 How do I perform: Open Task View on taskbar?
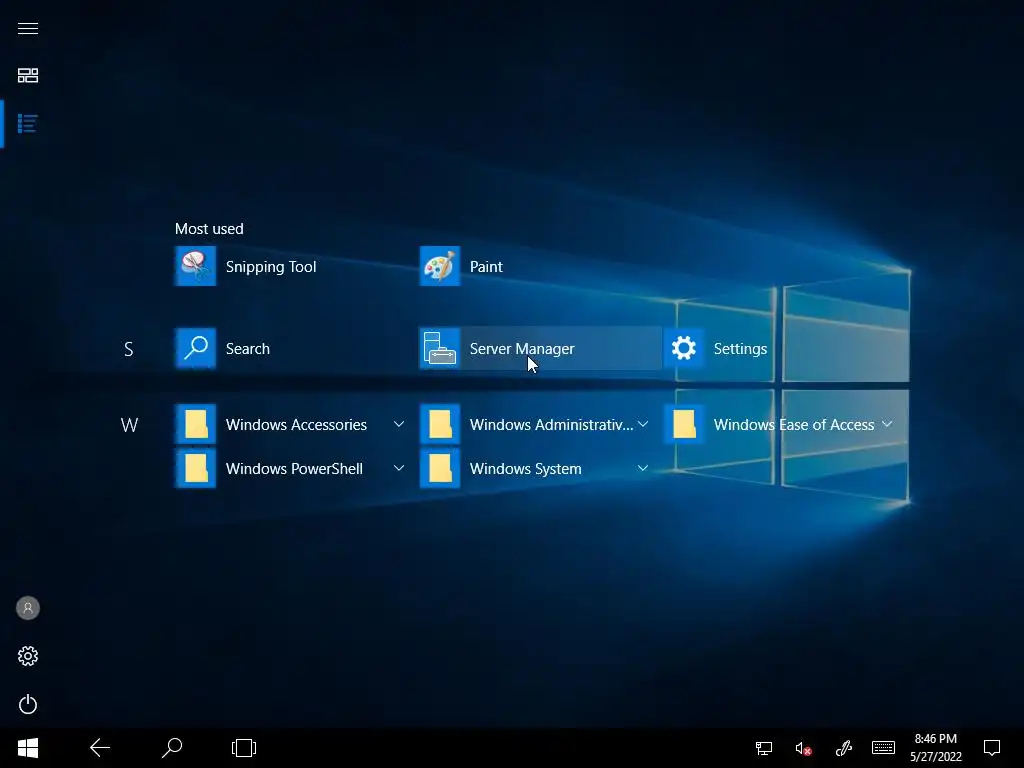coord(244,748)
